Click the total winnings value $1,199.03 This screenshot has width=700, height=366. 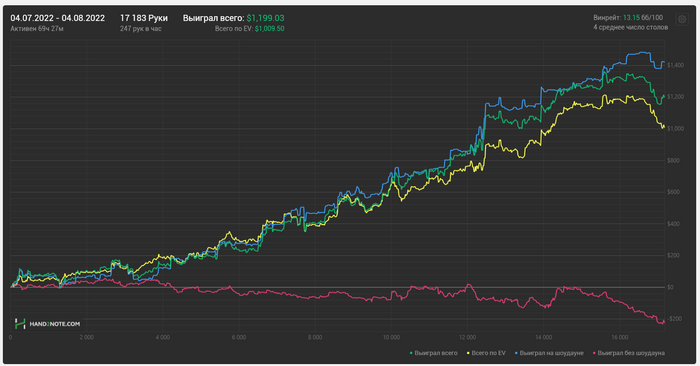click(x=265, y=18)
